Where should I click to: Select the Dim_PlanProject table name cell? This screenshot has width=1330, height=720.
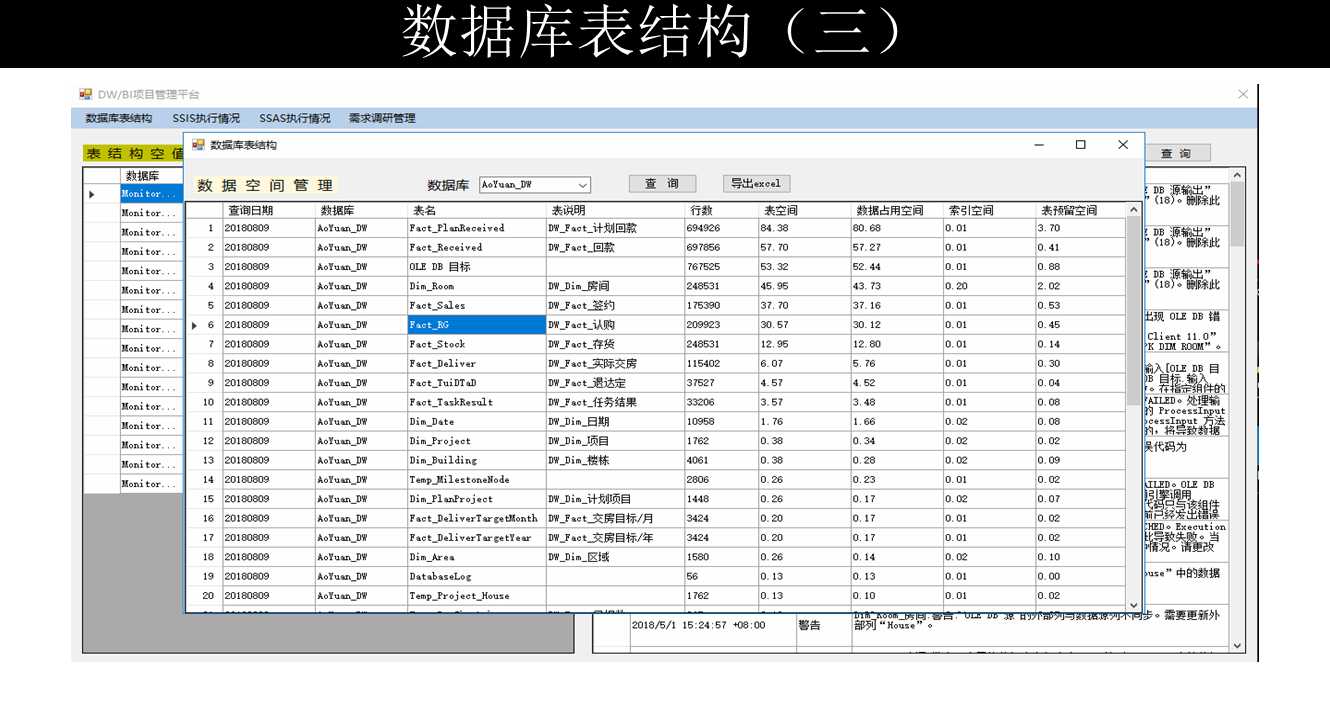[x=476, y=499]
